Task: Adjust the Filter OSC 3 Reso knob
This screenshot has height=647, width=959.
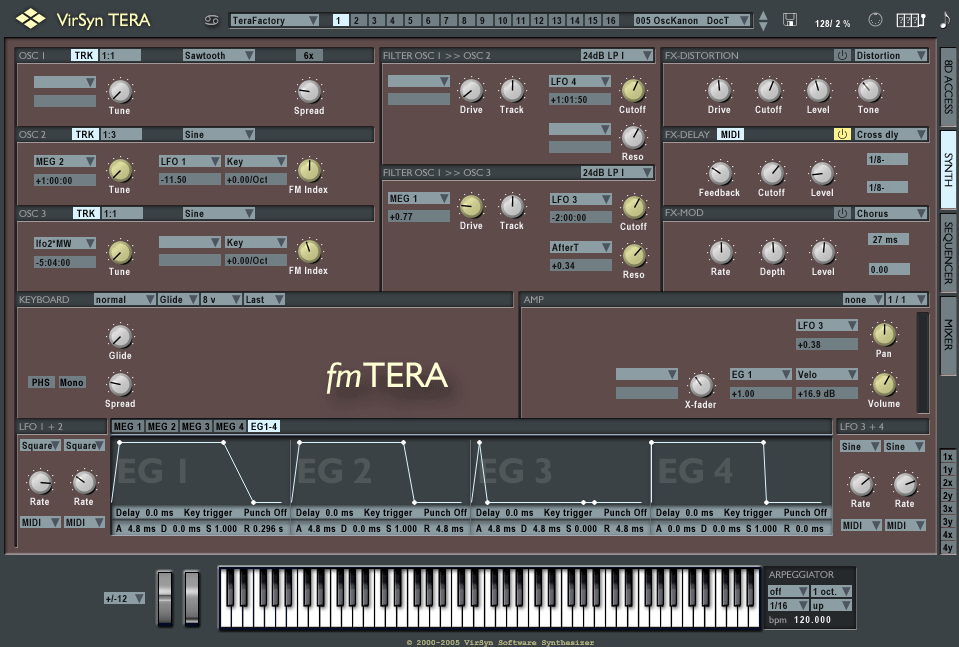Action: pyautogui.click(x=634, y=255)
